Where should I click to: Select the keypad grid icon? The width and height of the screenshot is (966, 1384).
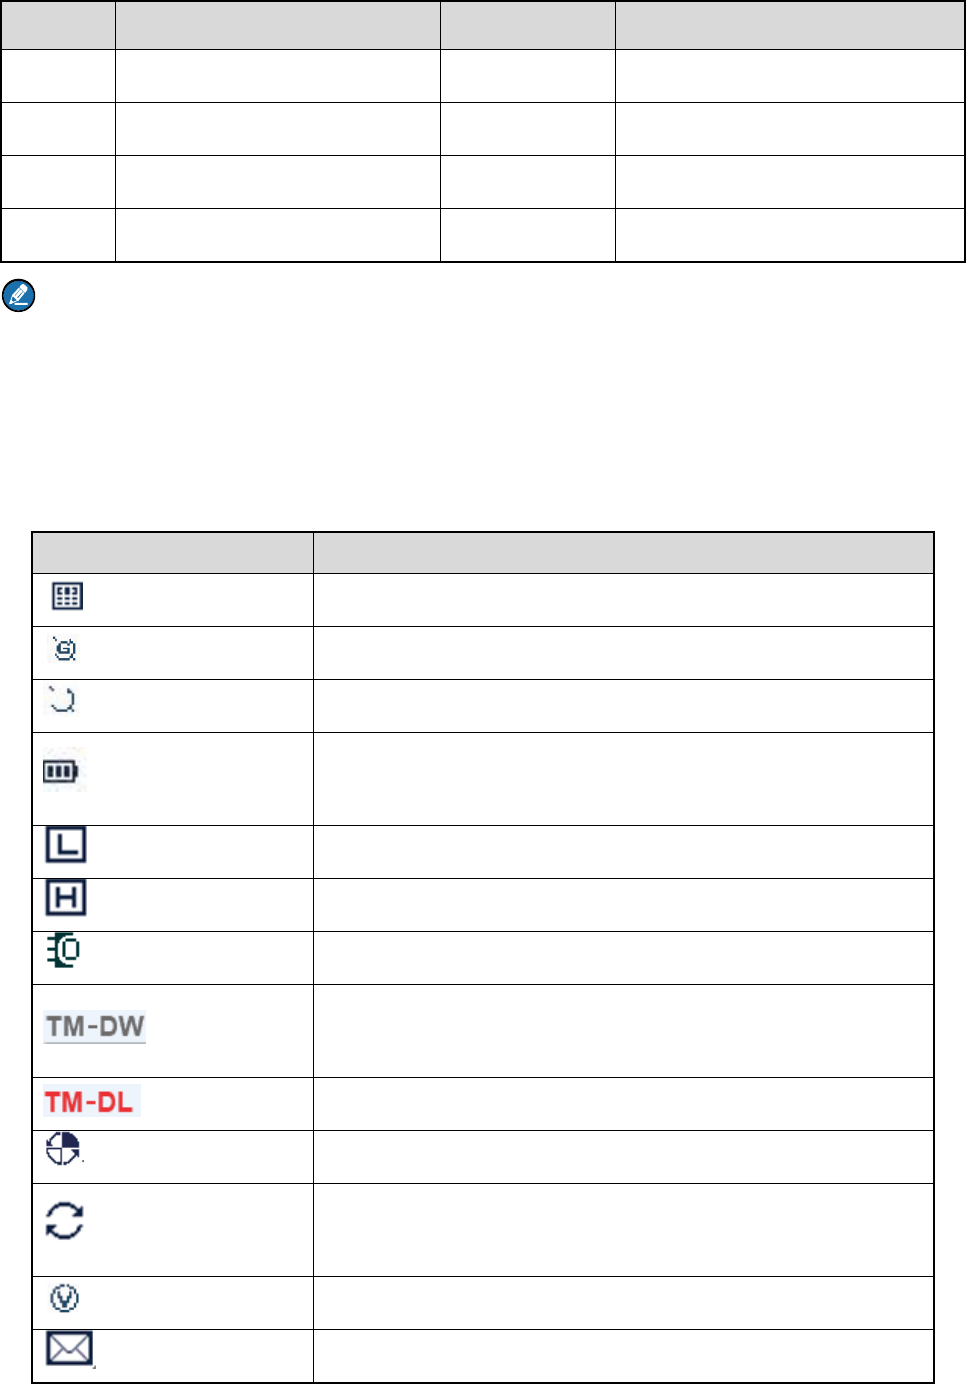tap(67, 597)
